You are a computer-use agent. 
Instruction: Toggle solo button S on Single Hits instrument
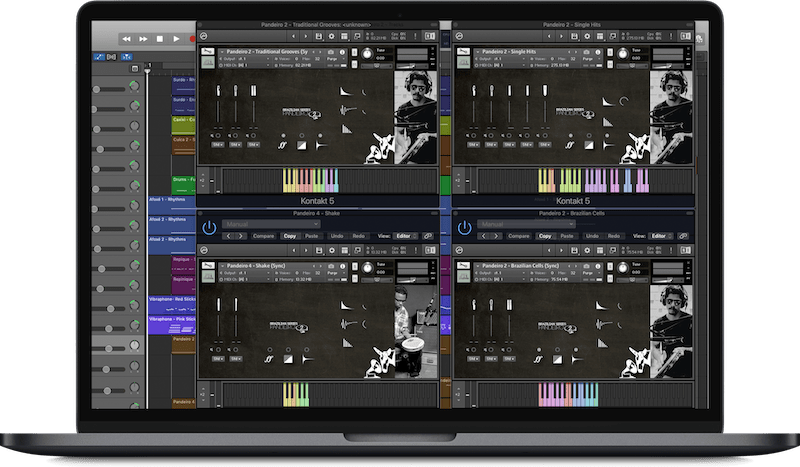click(x=609, y=52)
